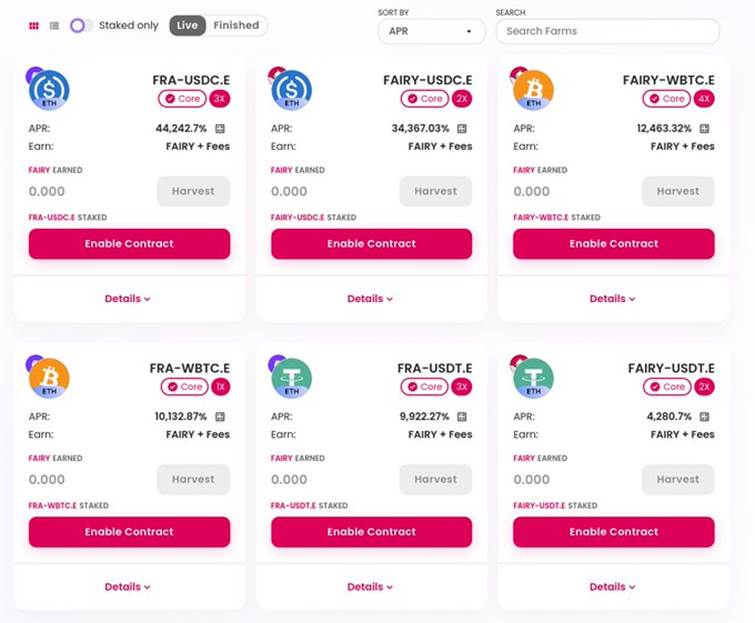Enable Contract for FRA-WBTC.E farm
The image size is (755, 623).
click(x=129, y=532)
